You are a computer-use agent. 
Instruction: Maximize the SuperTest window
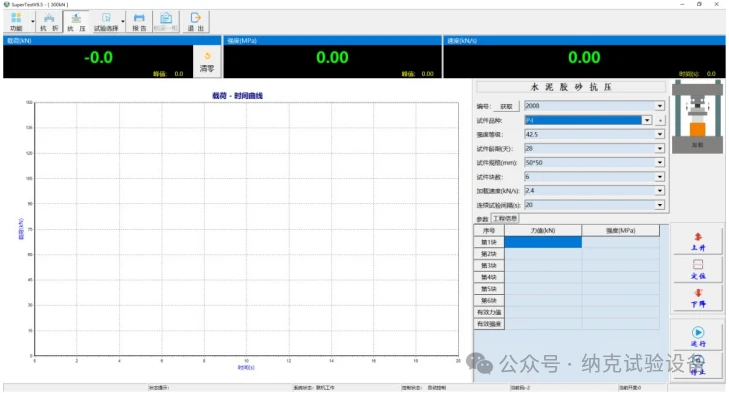[x=699, y=4]
